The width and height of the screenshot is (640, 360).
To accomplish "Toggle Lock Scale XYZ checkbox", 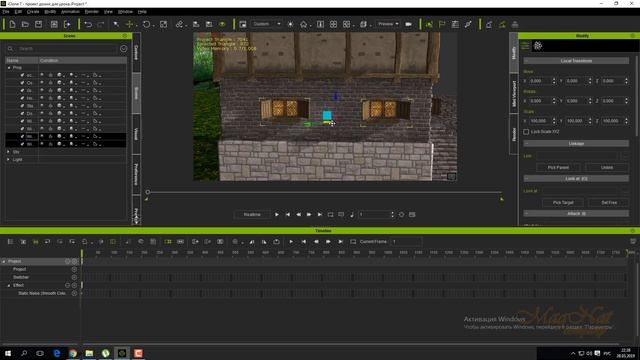I will click(526, 132).
